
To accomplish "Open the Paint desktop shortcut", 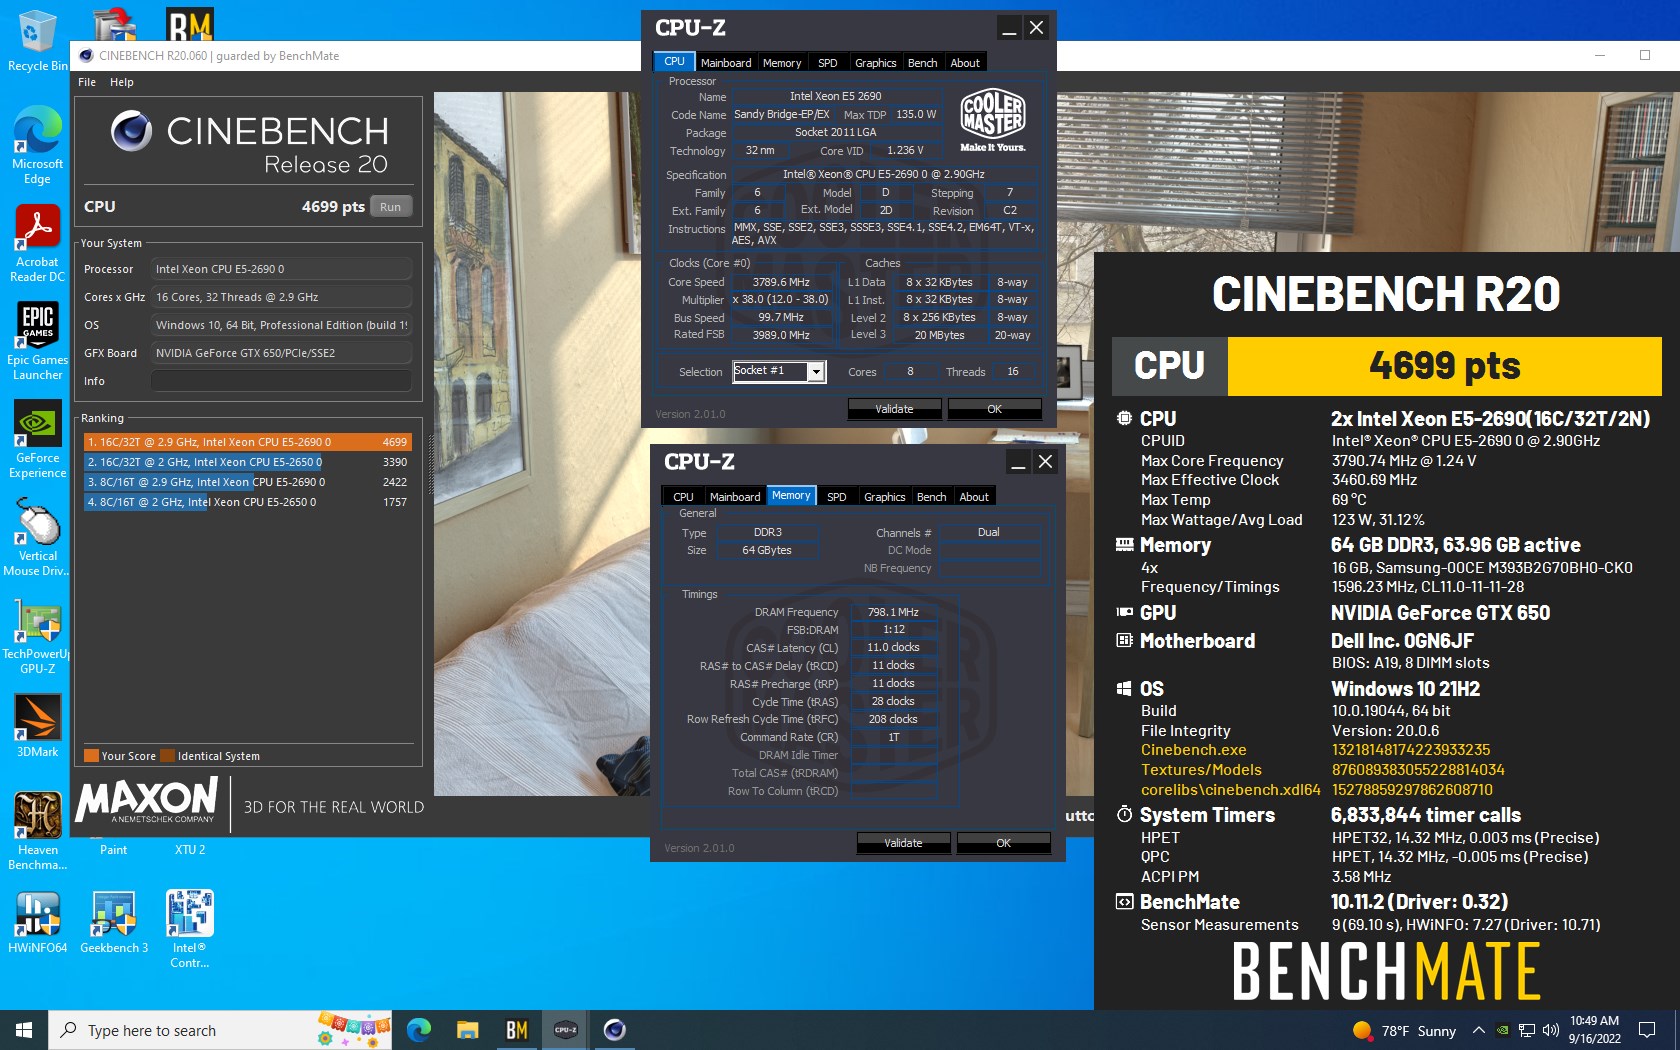I will (x=114, y=849).
